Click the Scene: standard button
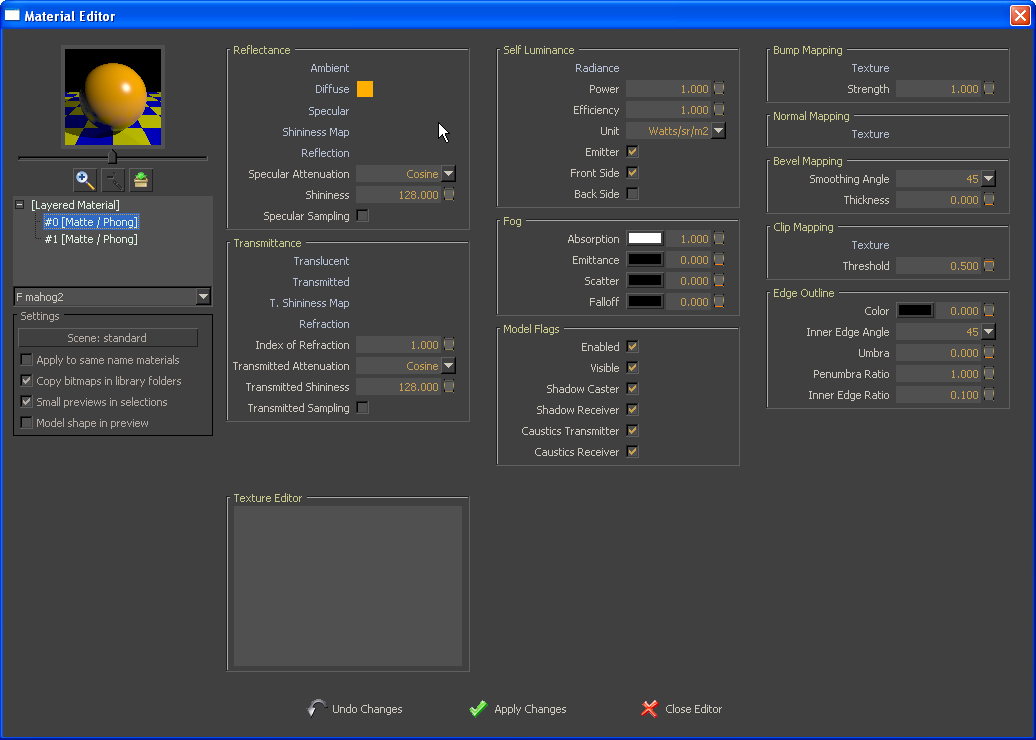Image resolution: width=1036 pixels, height=740 pixels. click(x=108, y=338)
